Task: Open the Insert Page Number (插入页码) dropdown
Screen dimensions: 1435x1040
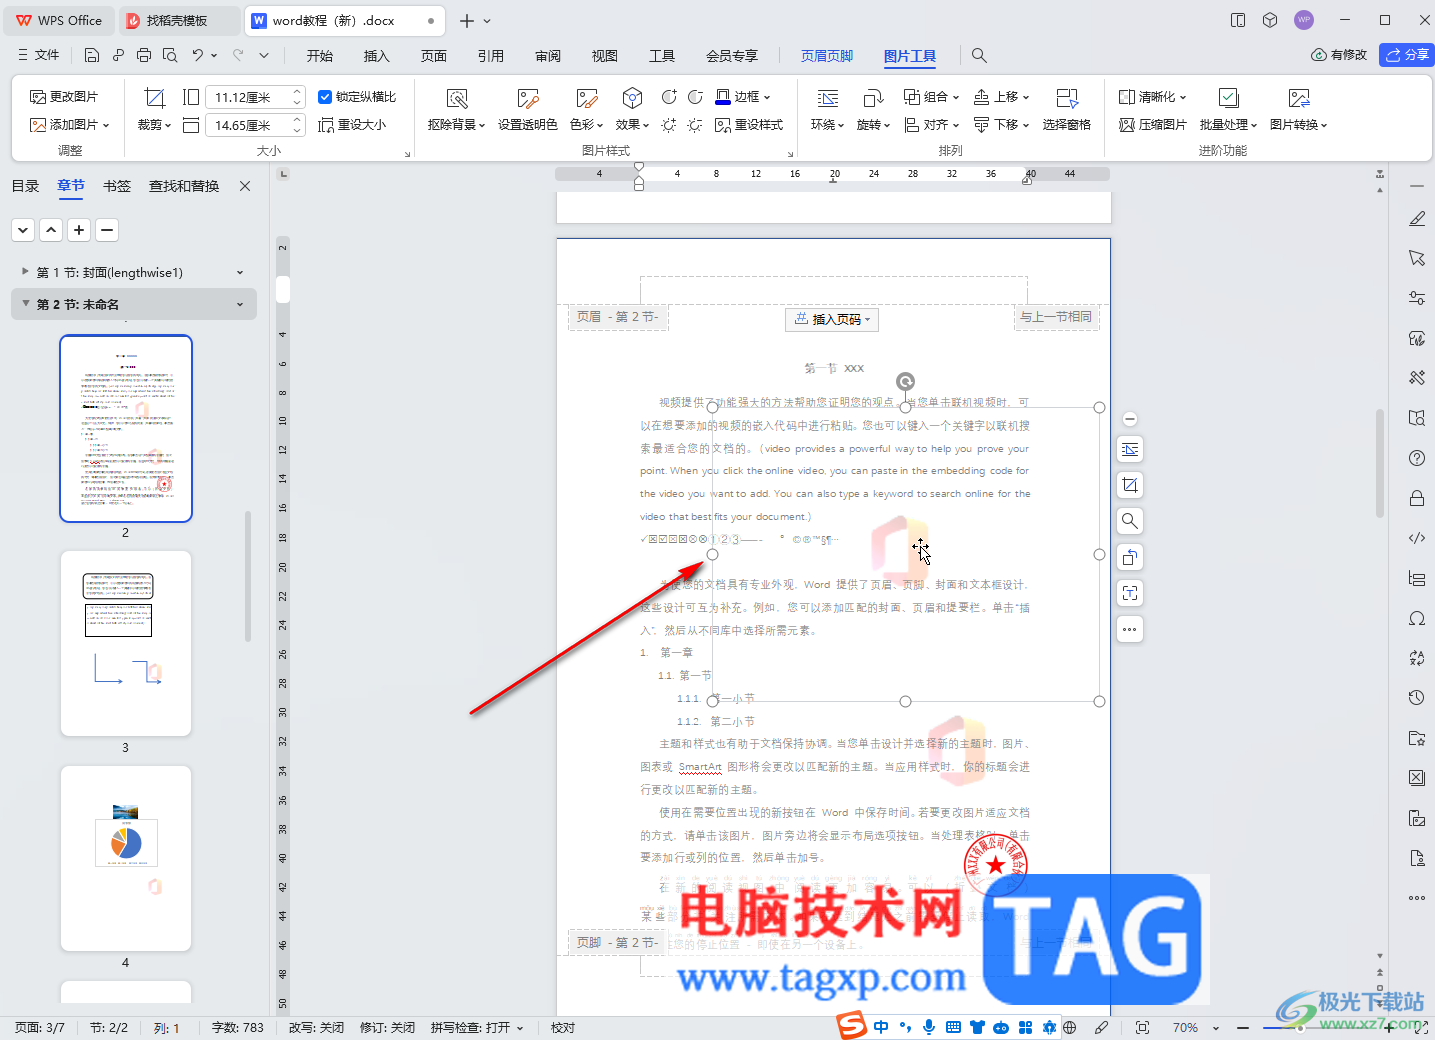Action: (x=833, y=319)
